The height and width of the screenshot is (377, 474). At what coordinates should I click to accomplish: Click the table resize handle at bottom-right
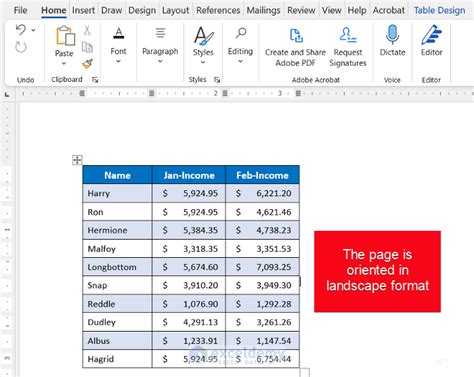[x=305, y=372]
